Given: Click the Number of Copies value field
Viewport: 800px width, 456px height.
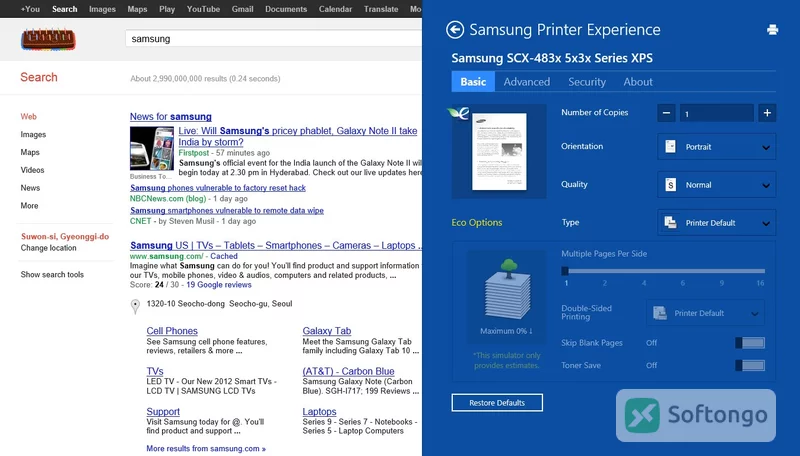Looking at the screenshot, I should tap(716, 113).
